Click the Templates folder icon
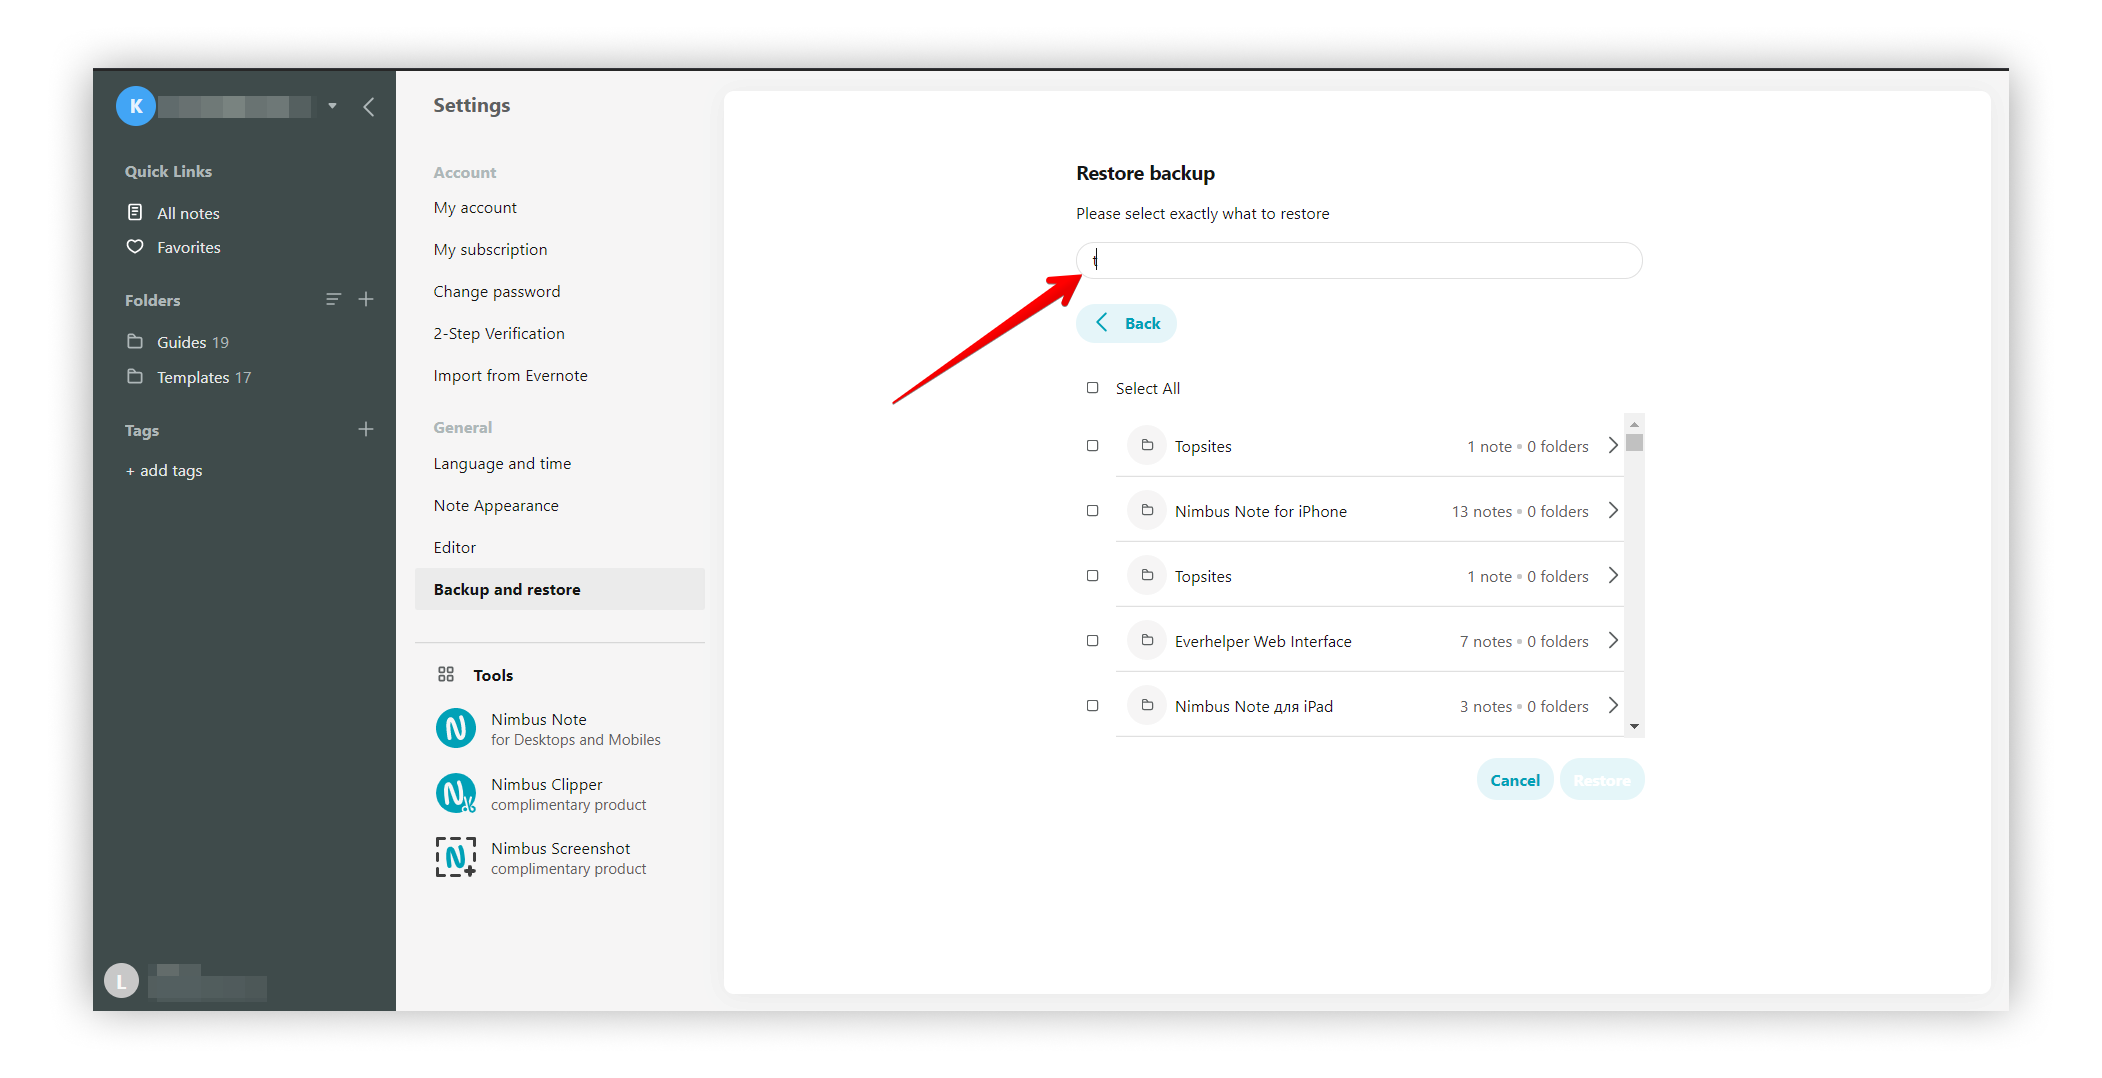The image size is (2102, 1078). (x=135, y=376)
